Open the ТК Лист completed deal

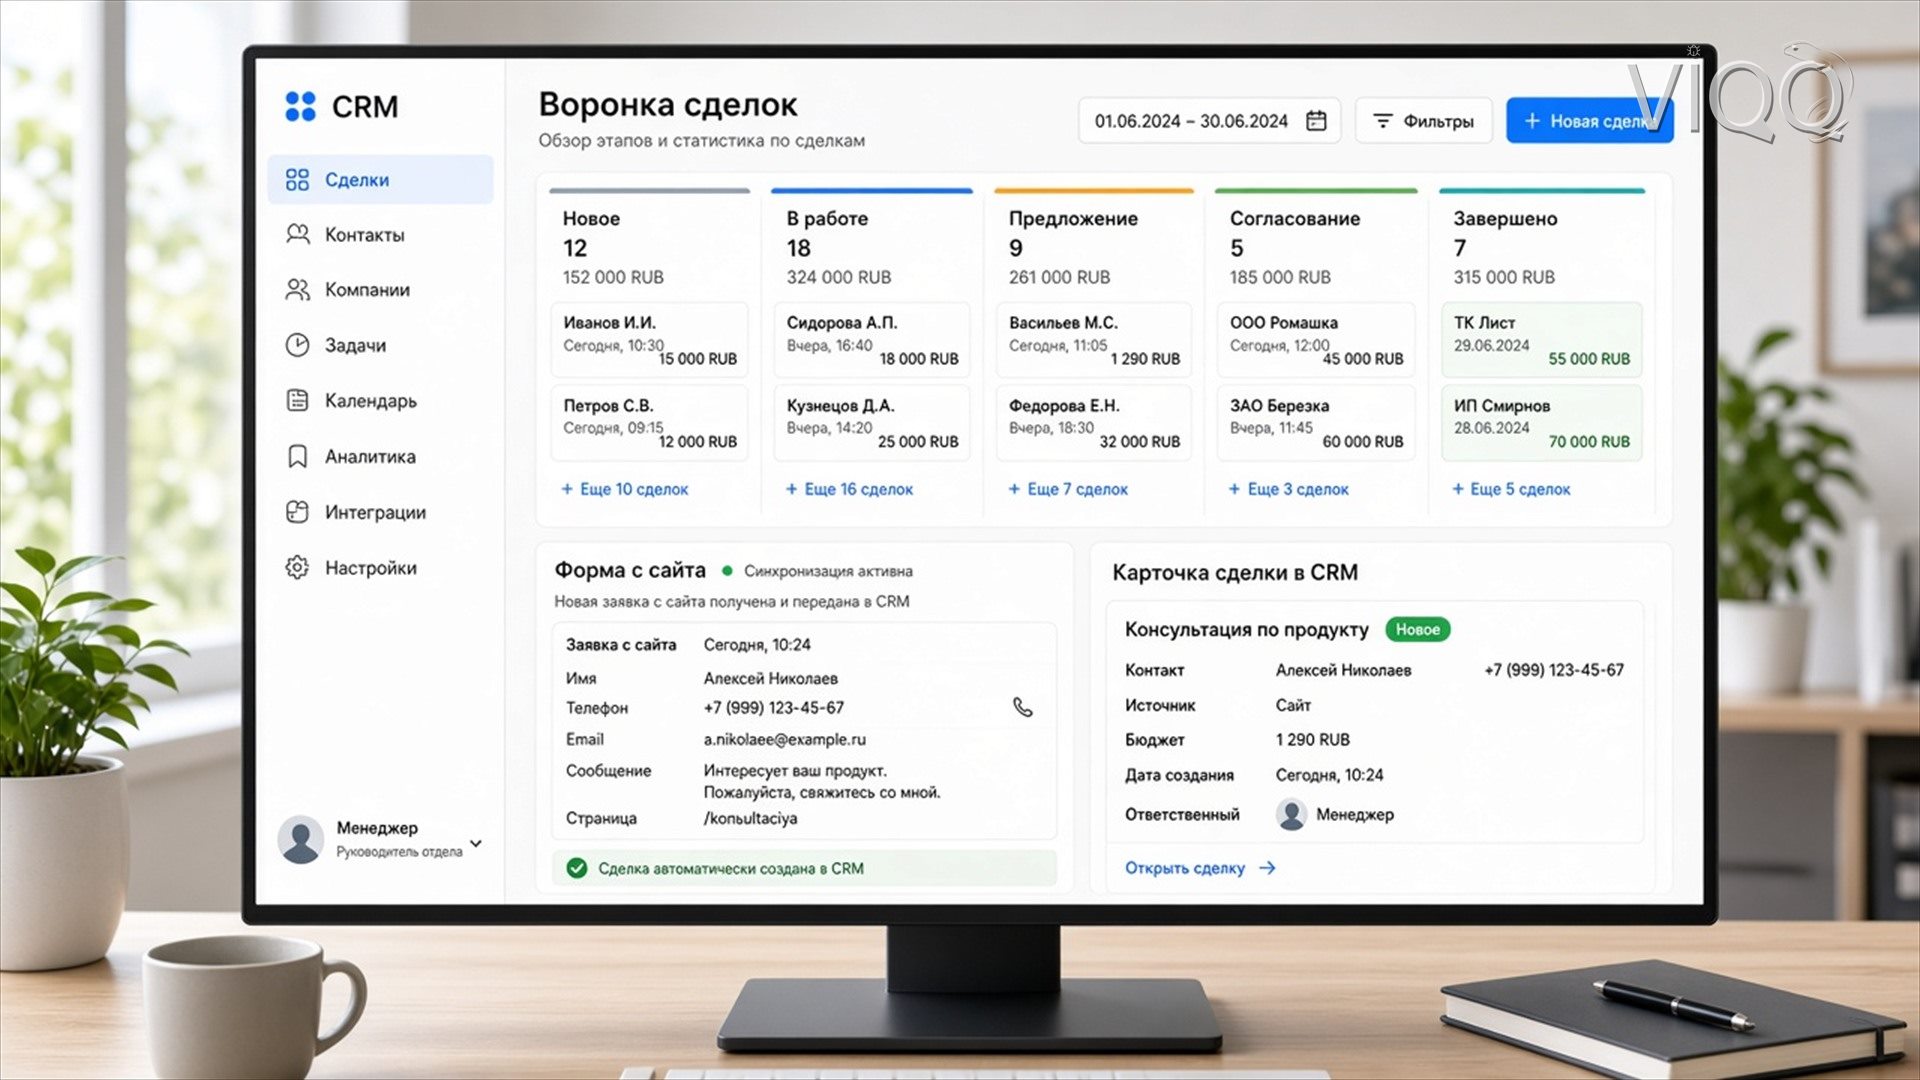point(1541,340)
